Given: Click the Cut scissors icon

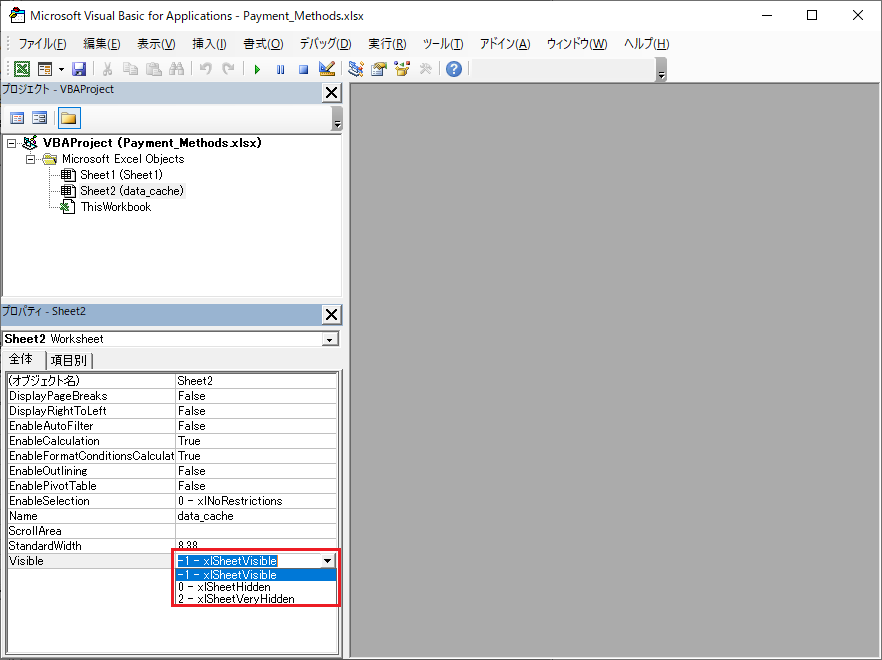Looking at the screenshot, I should point(107,69).
